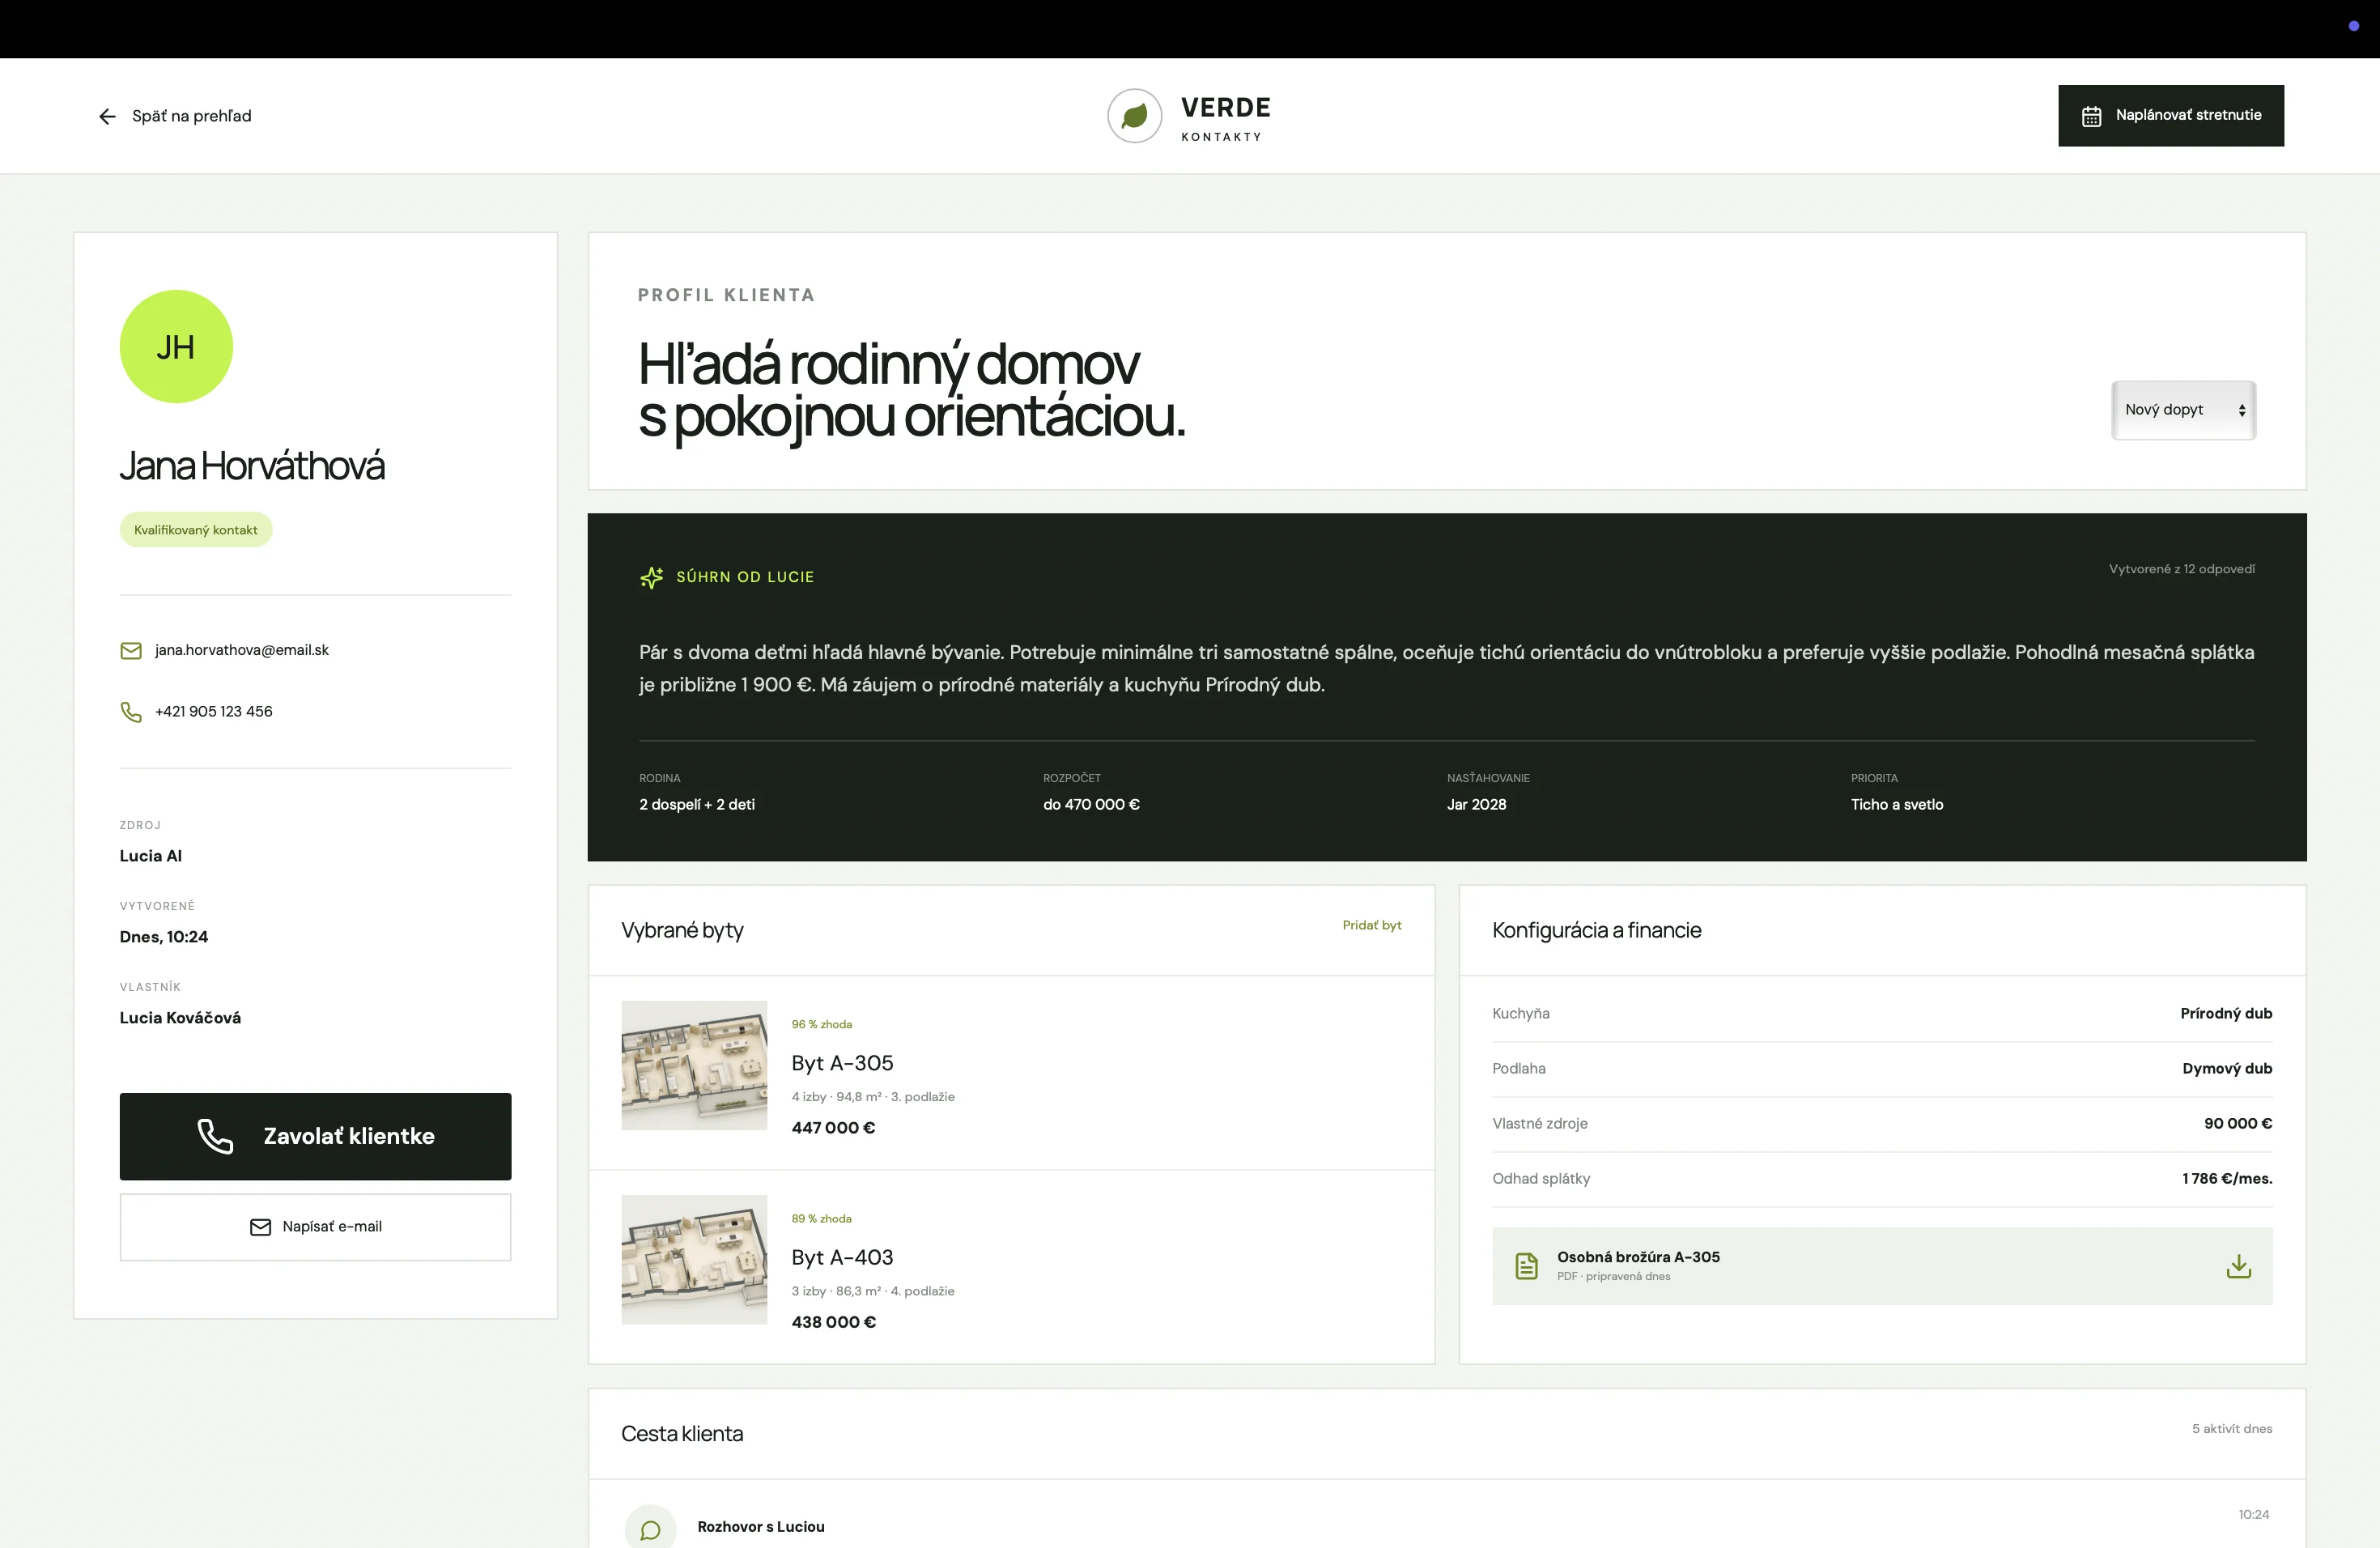Image resolution: width=2380 pixels, height=1548 pixels.
Task: Click the sparkle icon next to Súhrn od Lucie
Action: point(651,577)
